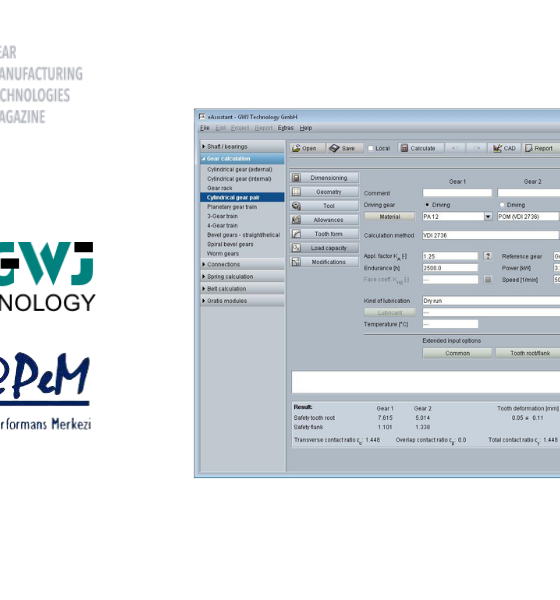Click the Common button

457,353
